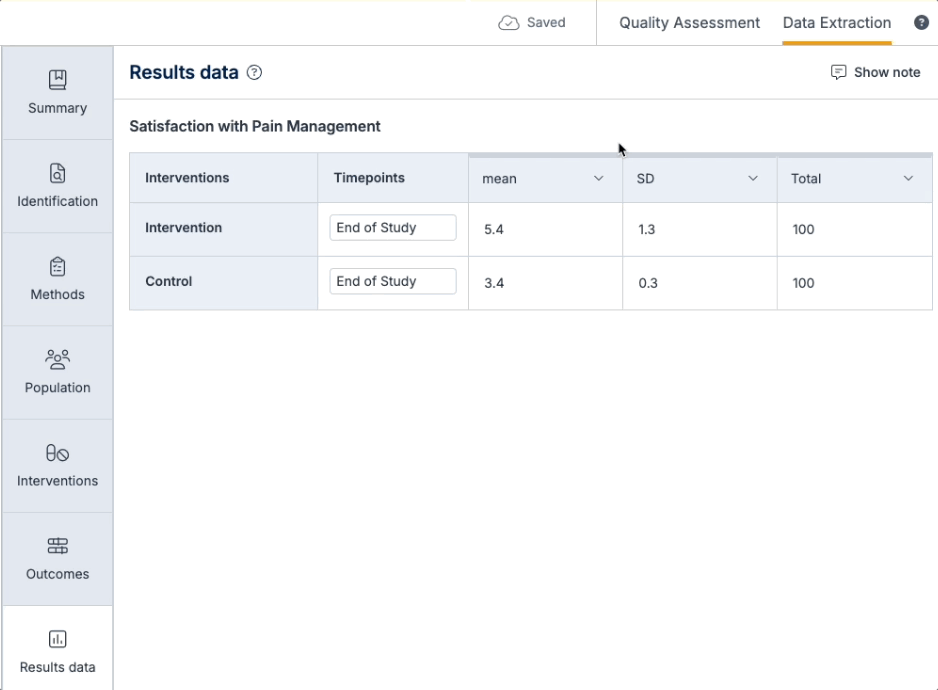Edit the Control End of Study timepoint field

tap(392, 282)
